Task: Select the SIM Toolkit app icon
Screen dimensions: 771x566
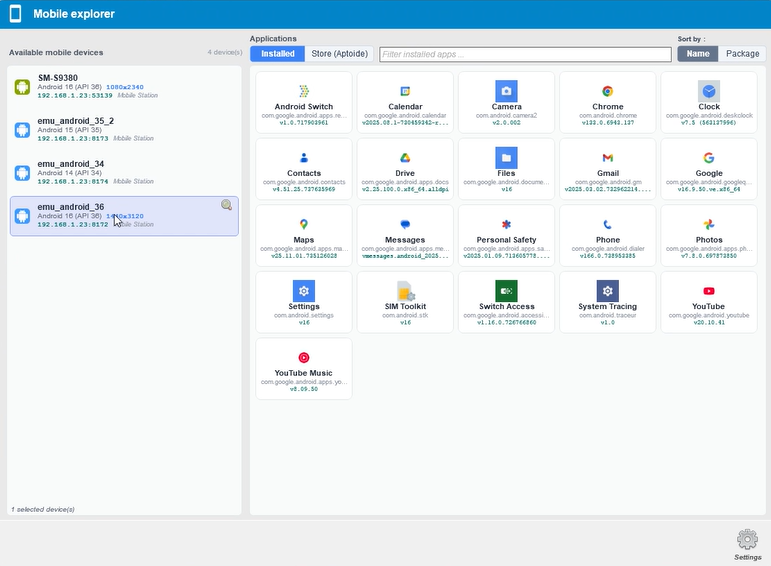Action: (406, 291)
